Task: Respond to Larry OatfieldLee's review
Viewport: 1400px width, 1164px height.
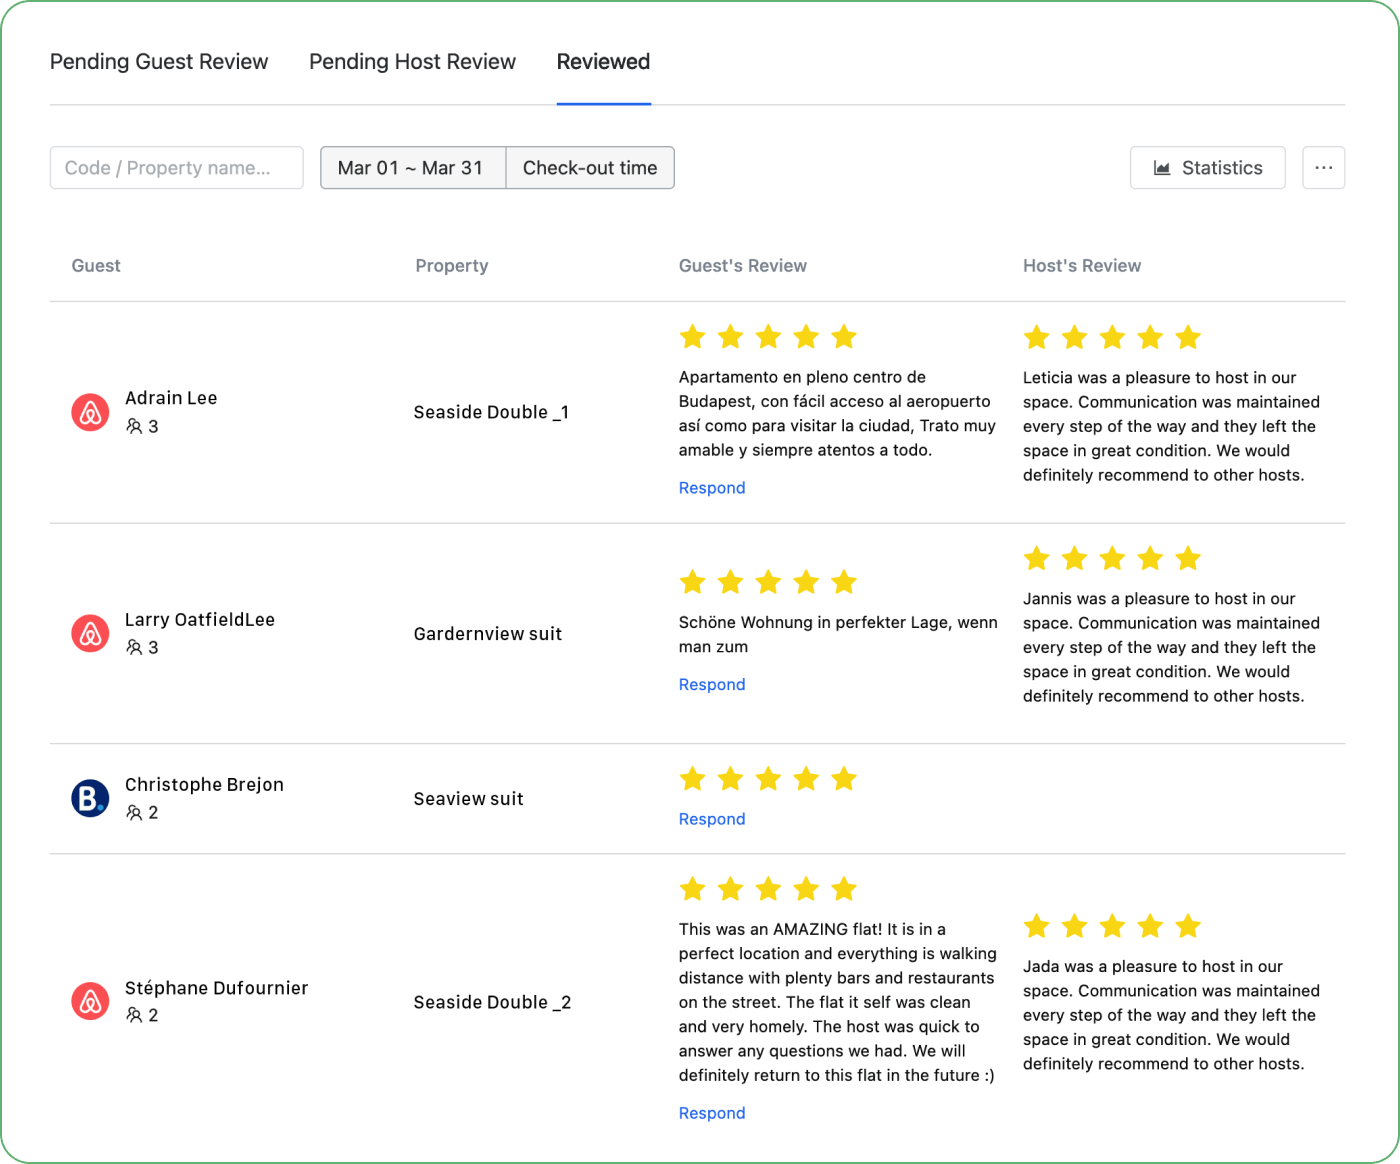Action: point(712,685)
